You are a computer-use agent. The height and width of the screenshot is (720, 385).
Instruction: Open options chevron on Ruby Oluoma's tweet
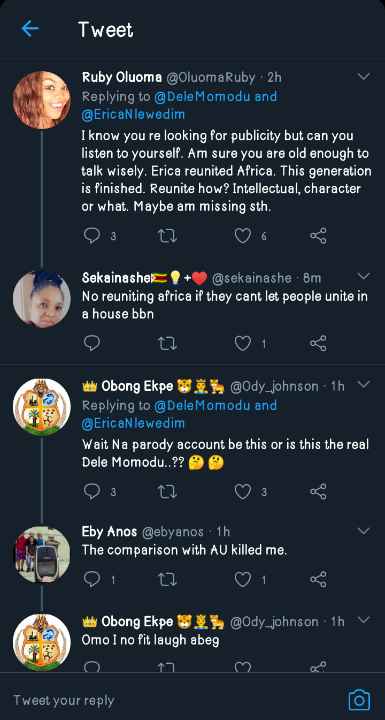pos(363,77)
